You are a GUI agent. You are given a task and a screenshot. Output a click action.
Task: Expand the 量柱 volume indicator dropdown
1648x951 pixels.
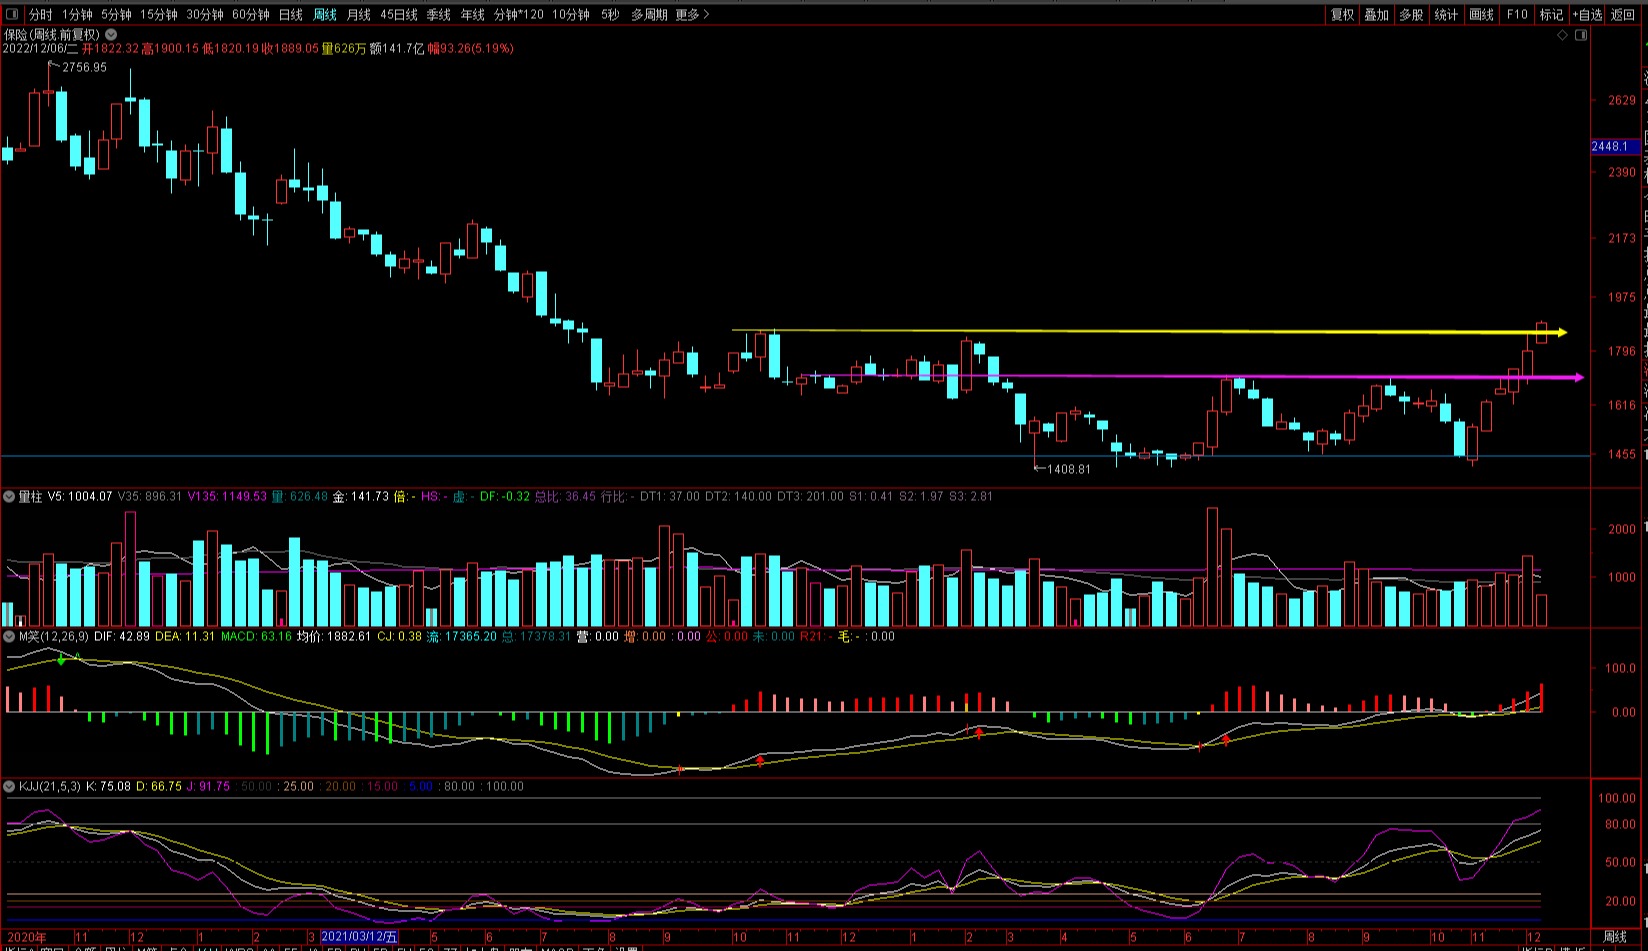pyautogui.click(x=9, y=497)
